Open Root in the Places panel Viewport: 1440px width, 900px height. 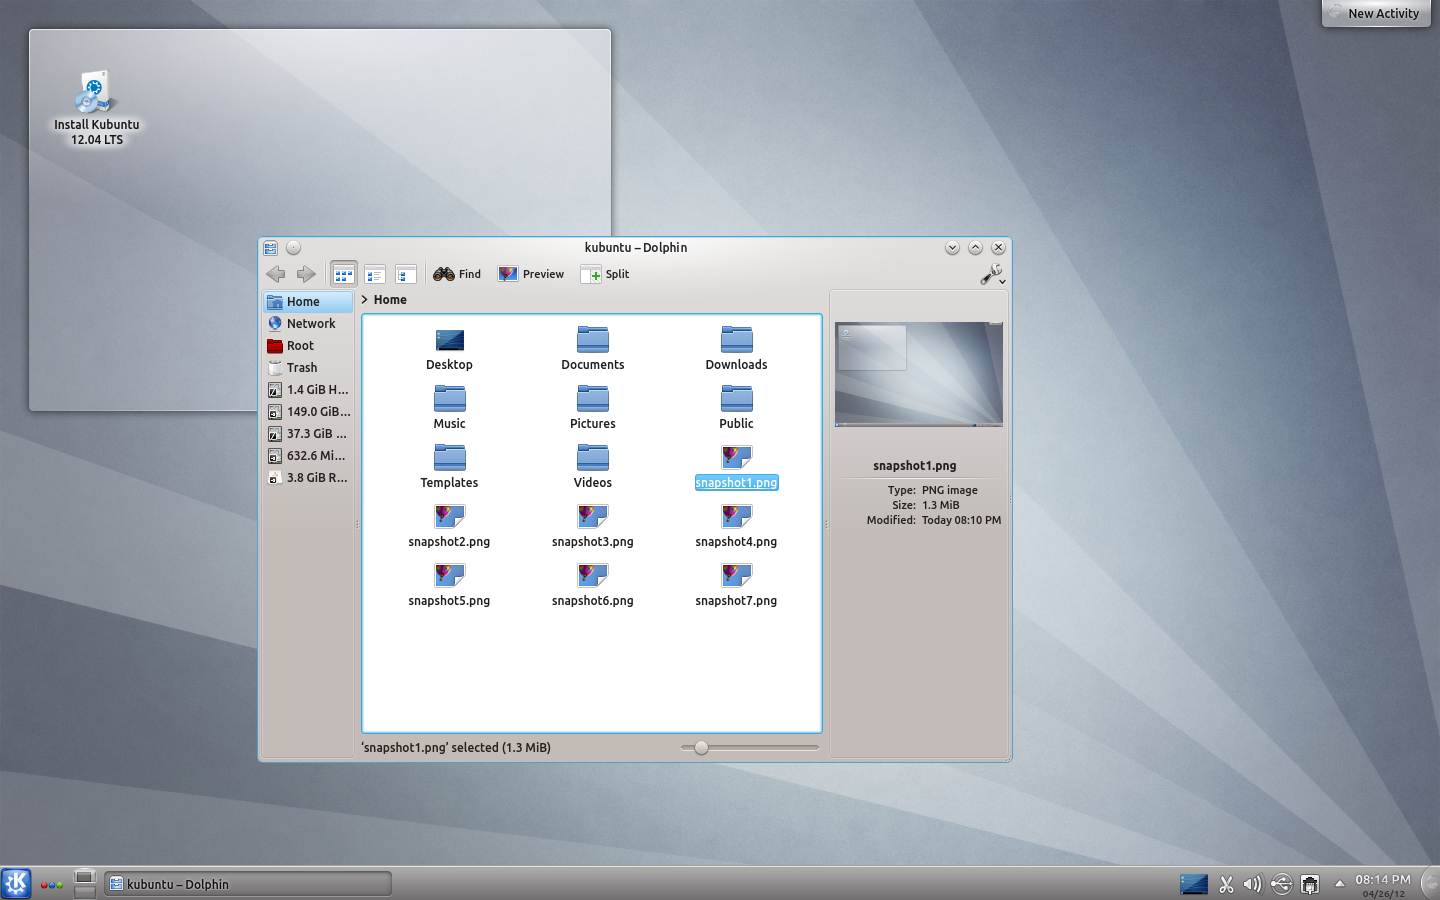[x=308, y=346]
